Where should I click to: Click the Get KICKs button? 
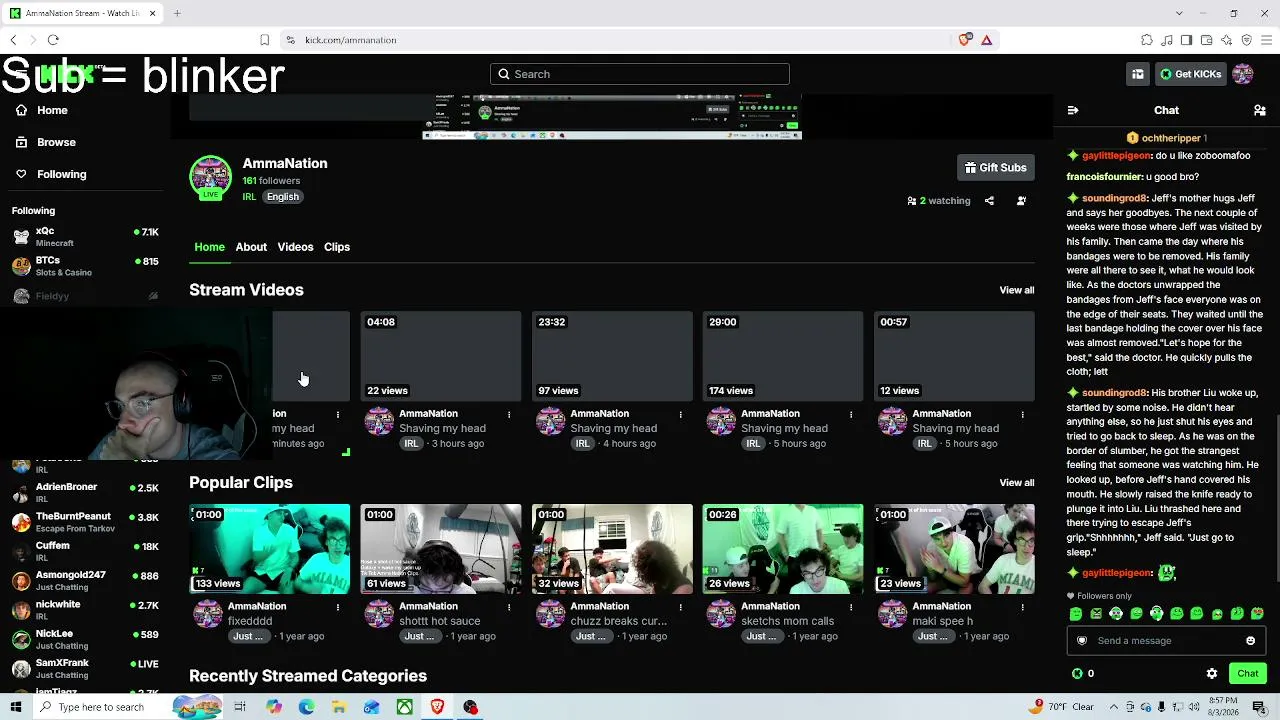coord(1191,74)
